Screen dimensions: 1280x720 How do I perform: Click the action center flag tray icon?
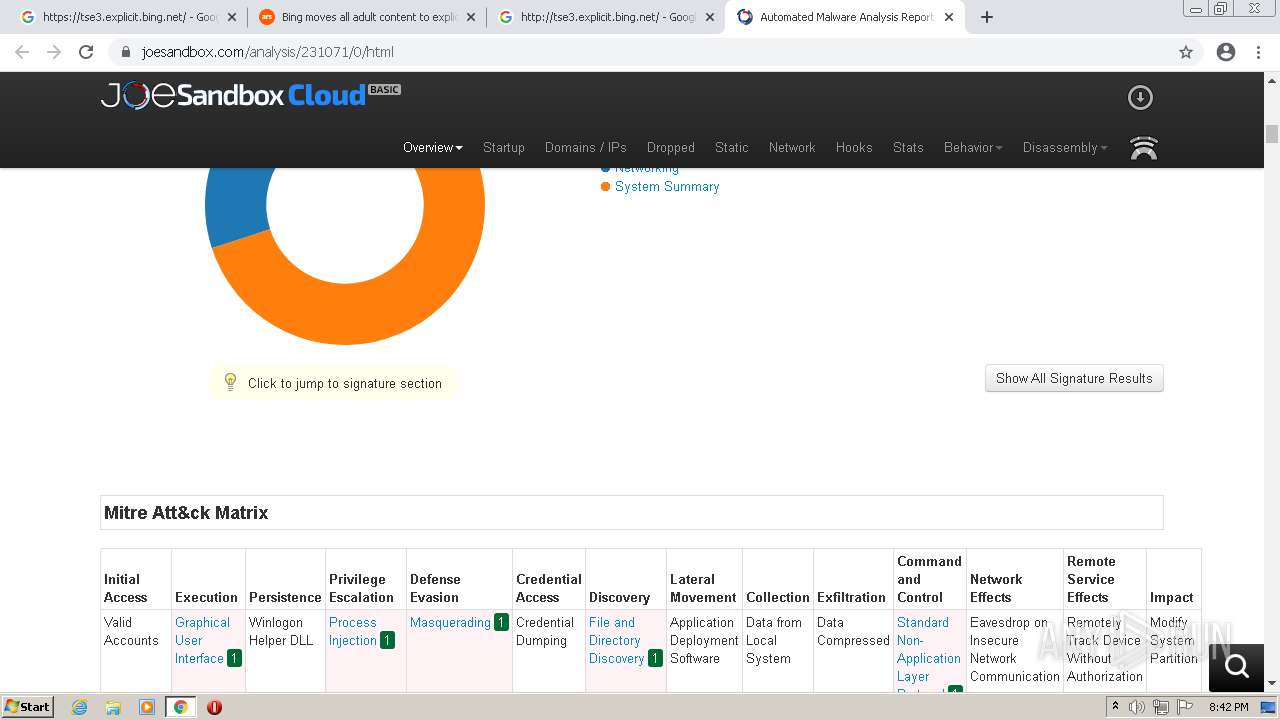click(1184, 707)
